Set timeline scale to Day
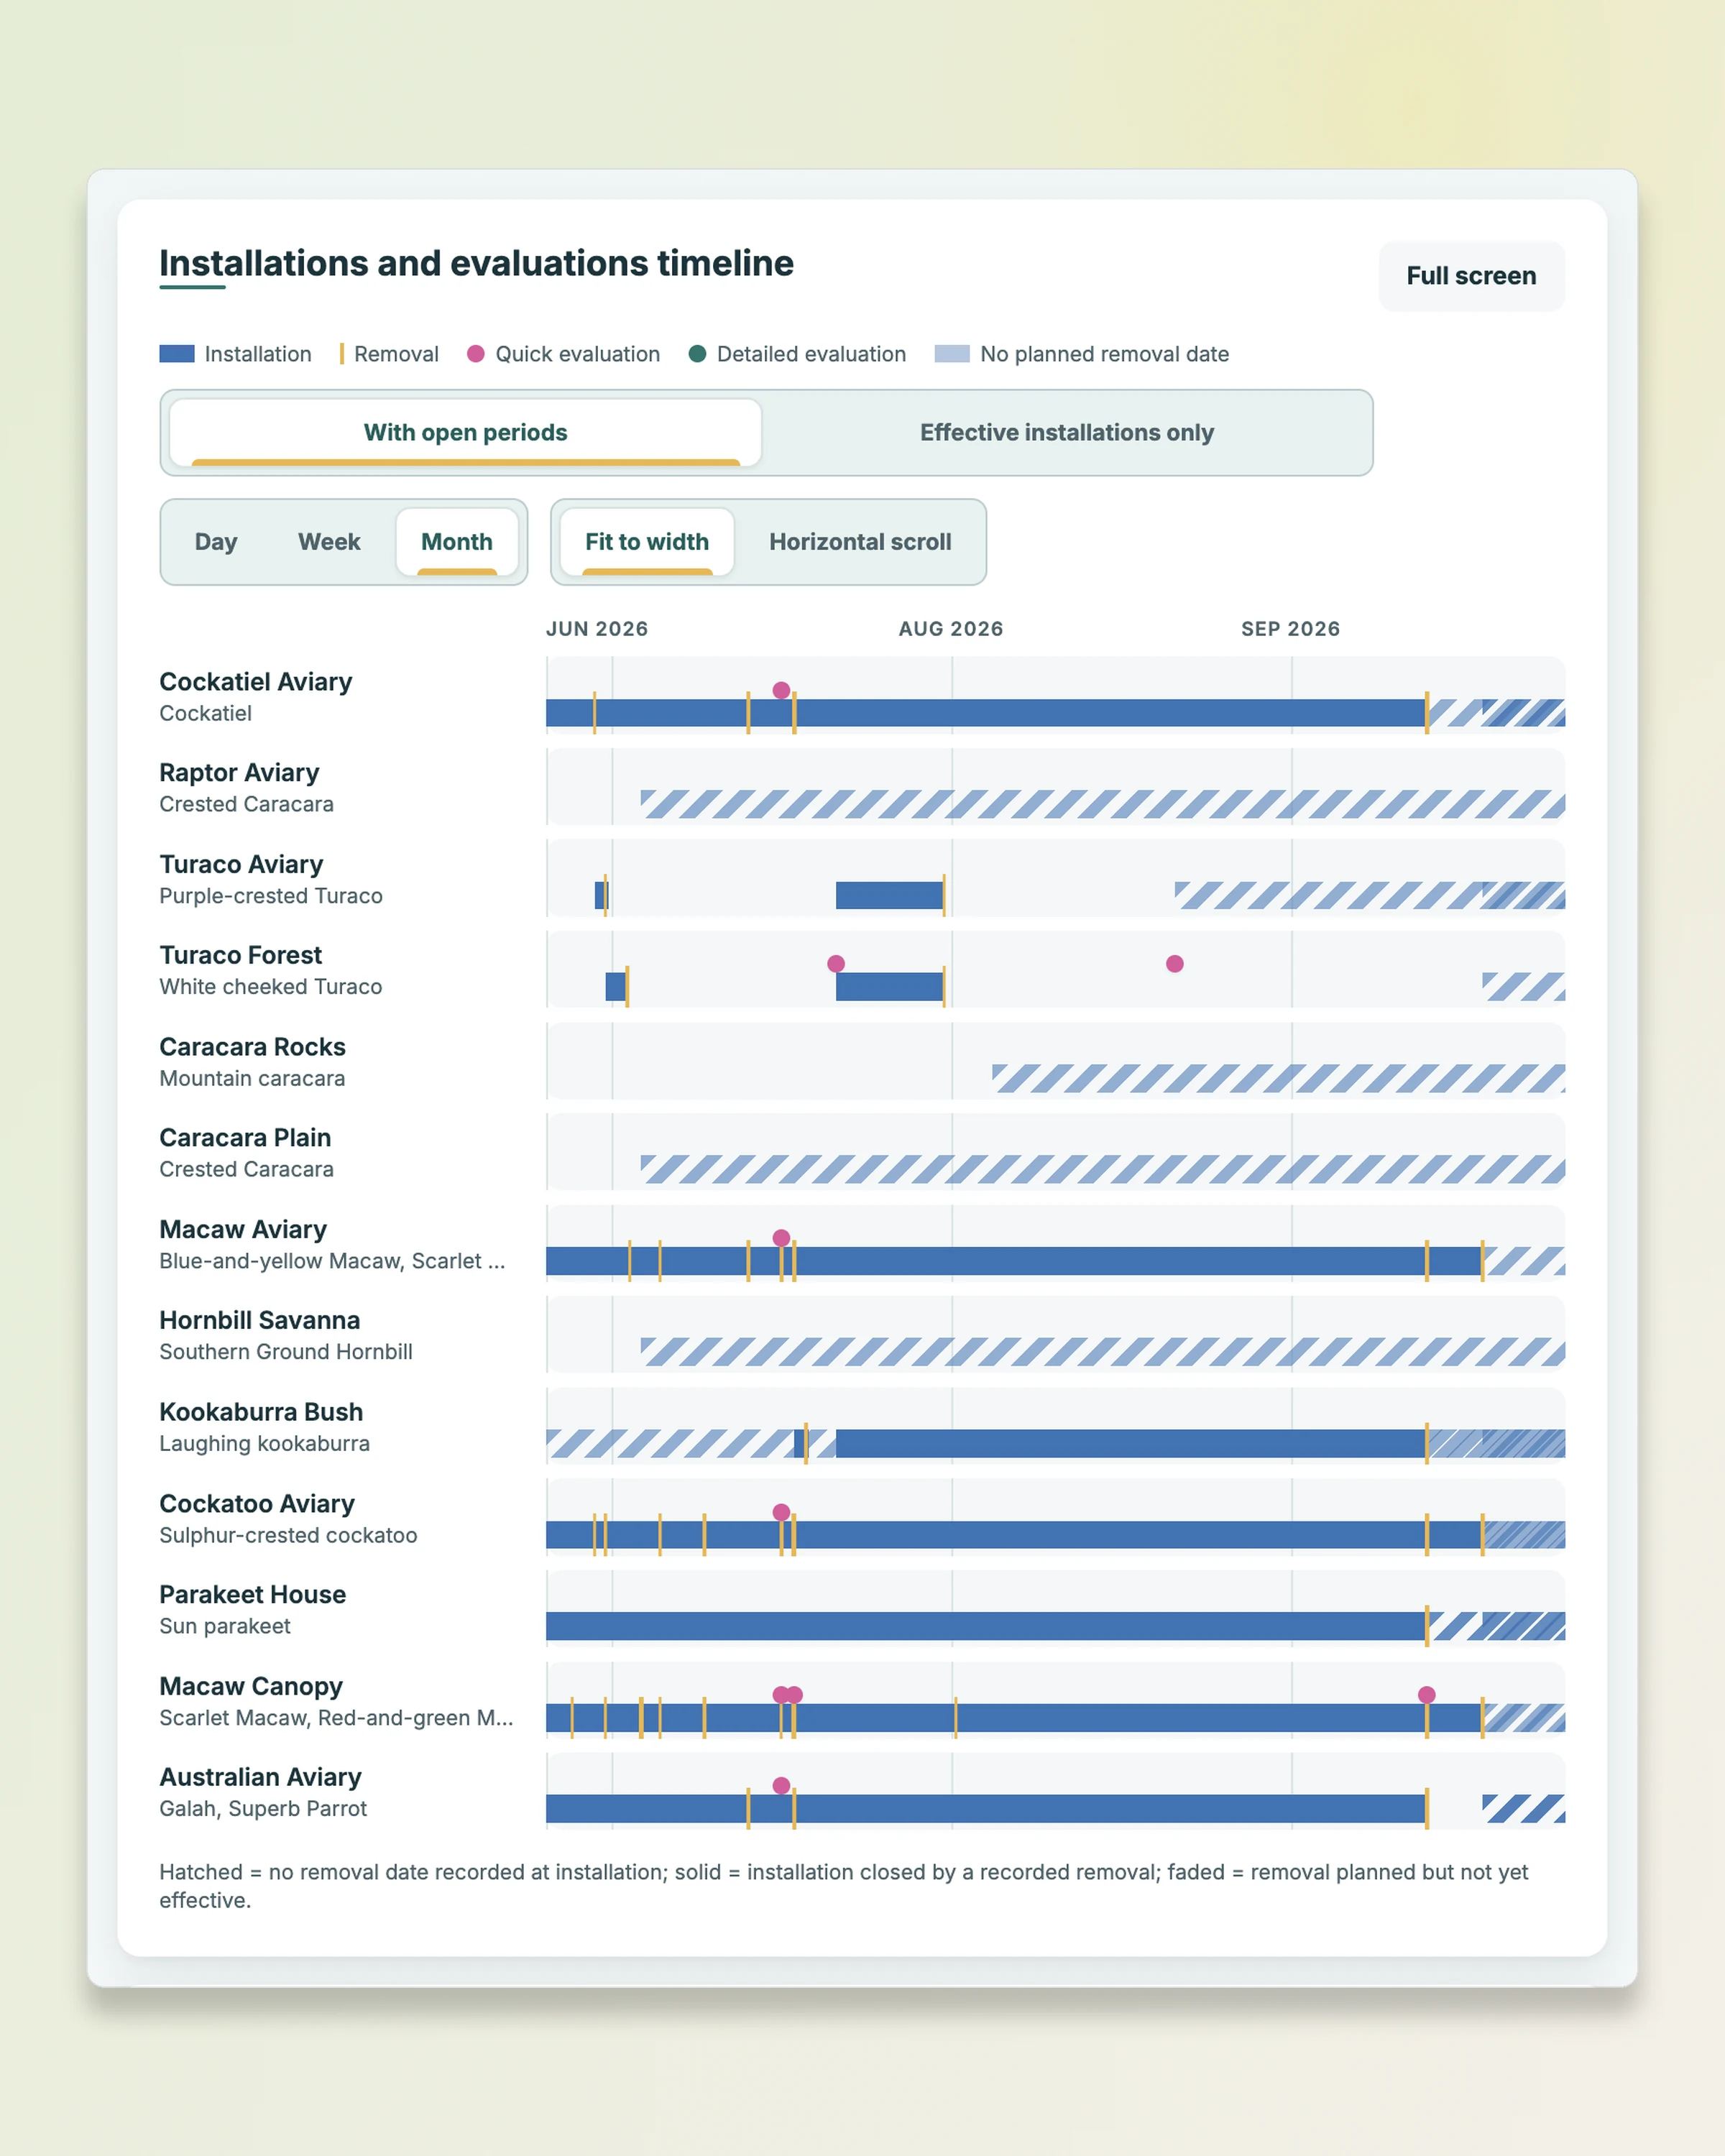The width and height of the screenshot is (1725, 2156). point(216,542)
